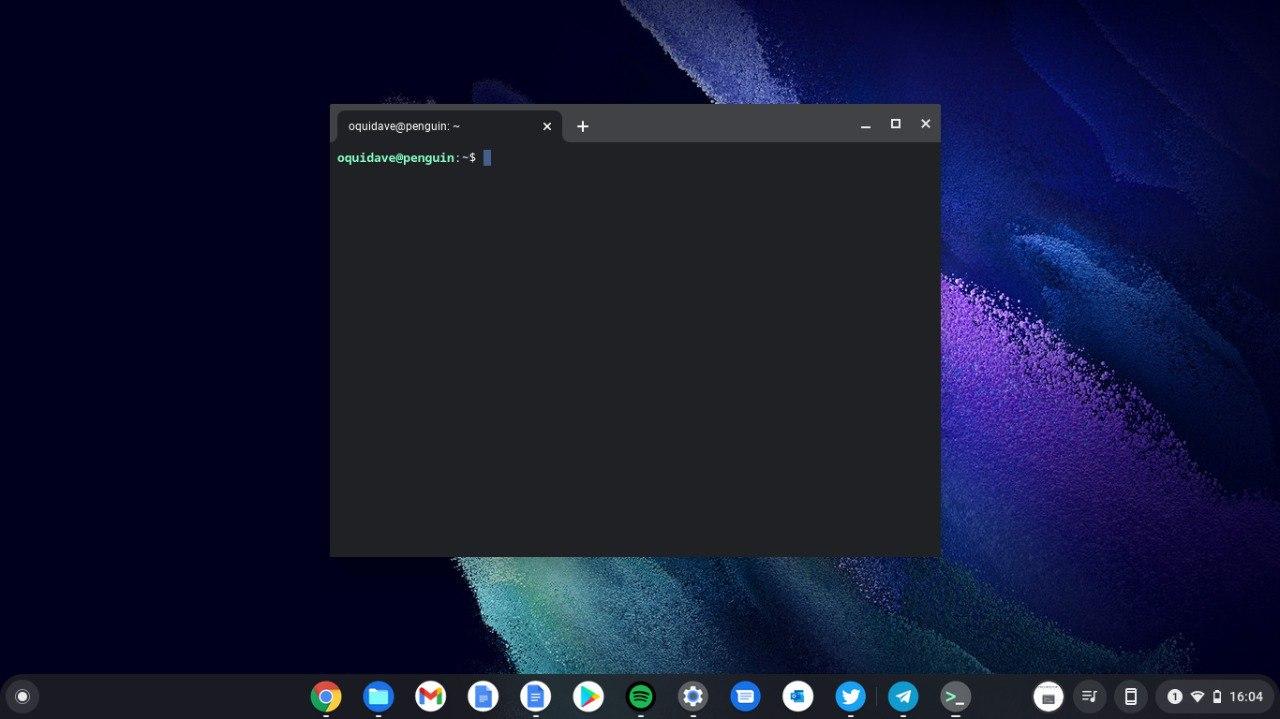Screen dimensions: 1280x719
Task: Launch Google Chrome from the shelf
Action: [326, 696]
